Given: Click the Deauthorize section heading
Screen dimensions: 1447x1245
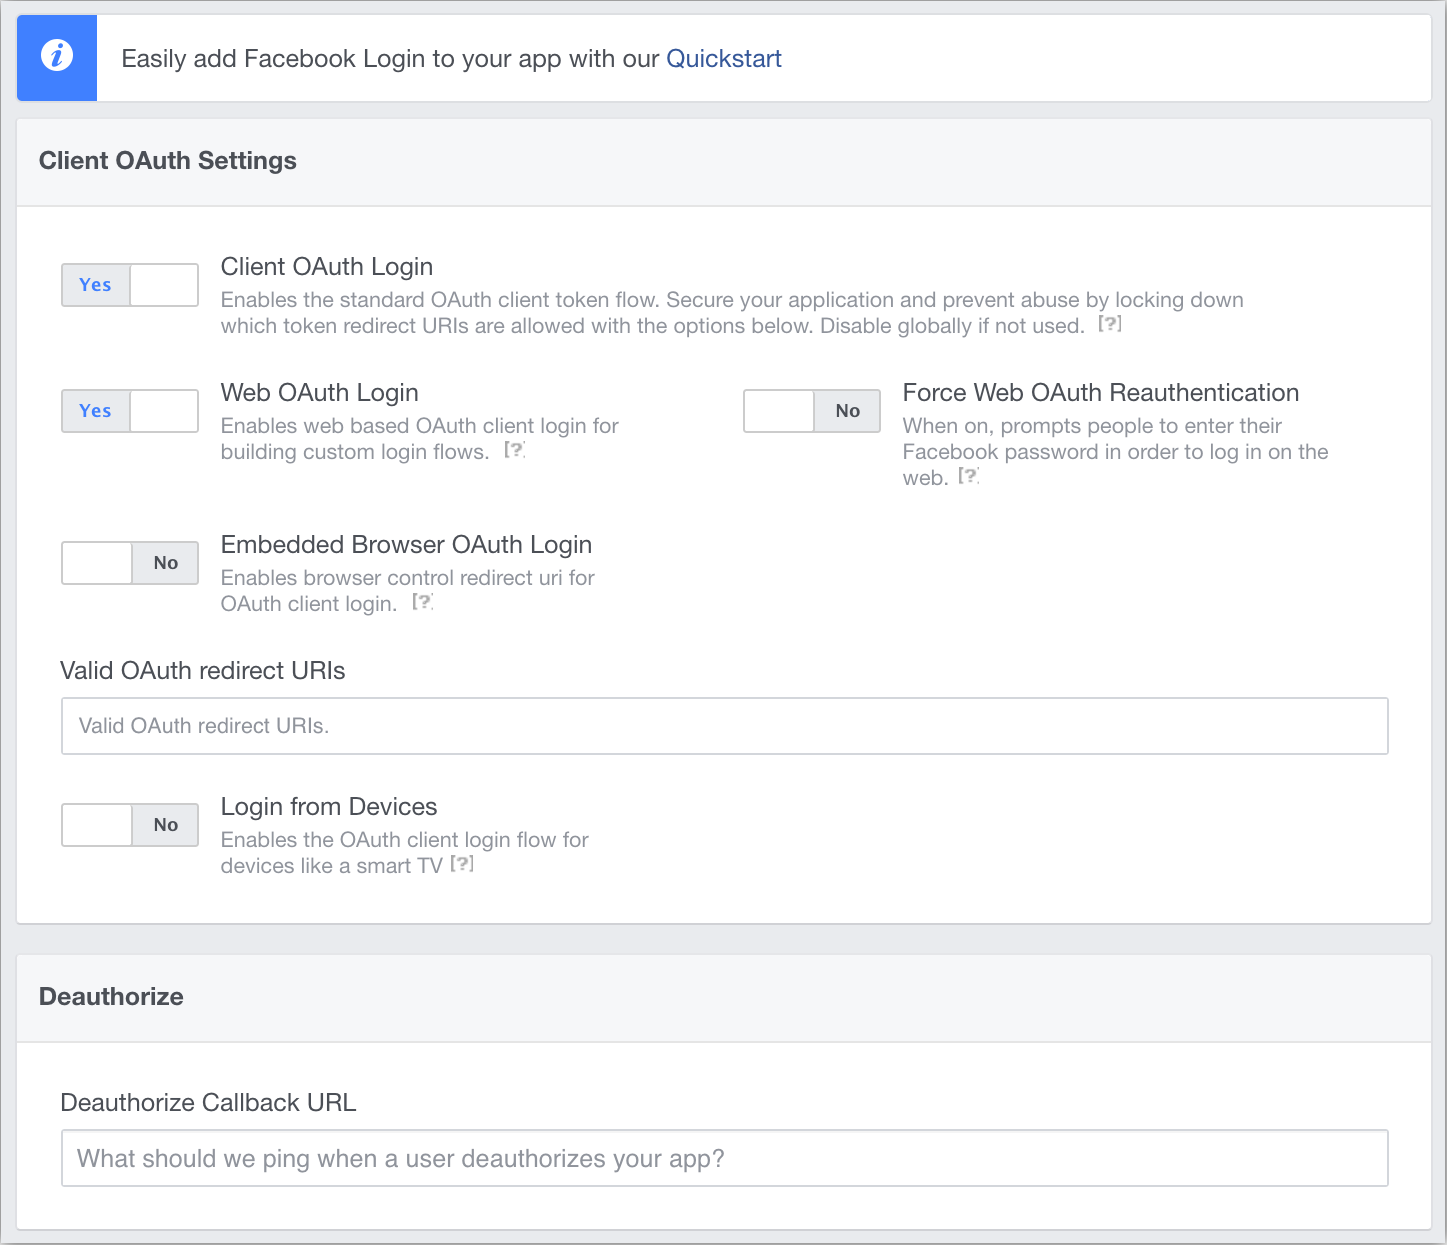Looking at the screenshot, I should pyautogui.click(x=111, y=997).
